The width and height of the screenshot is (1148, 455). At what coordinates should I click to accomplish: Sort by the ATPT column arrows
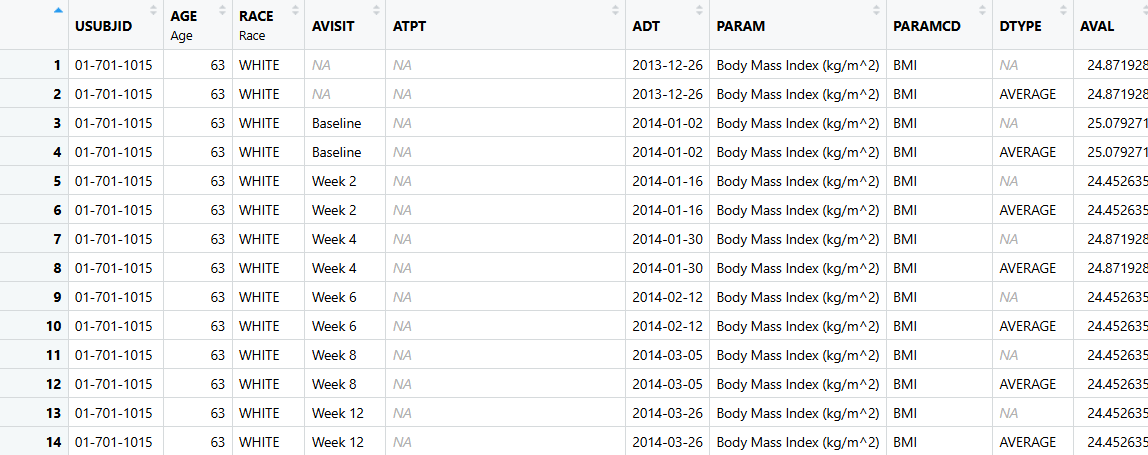click(x=615, y=10)
